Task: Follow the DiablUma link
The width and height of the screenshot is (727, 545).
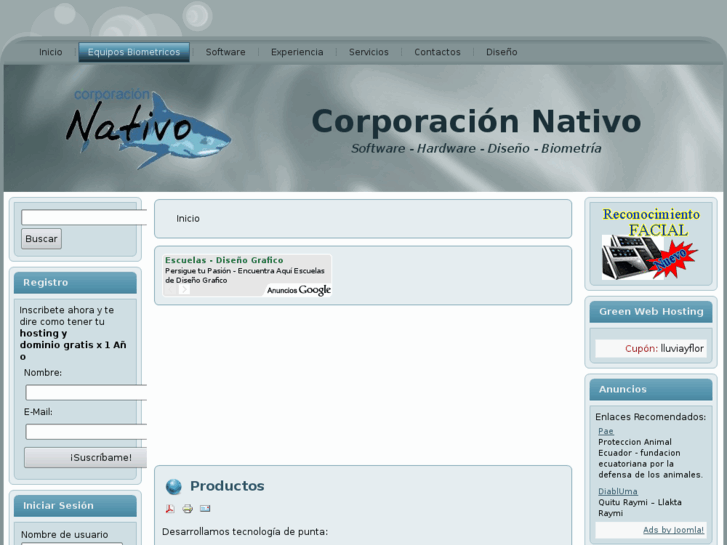Action: tap(618, 491)
